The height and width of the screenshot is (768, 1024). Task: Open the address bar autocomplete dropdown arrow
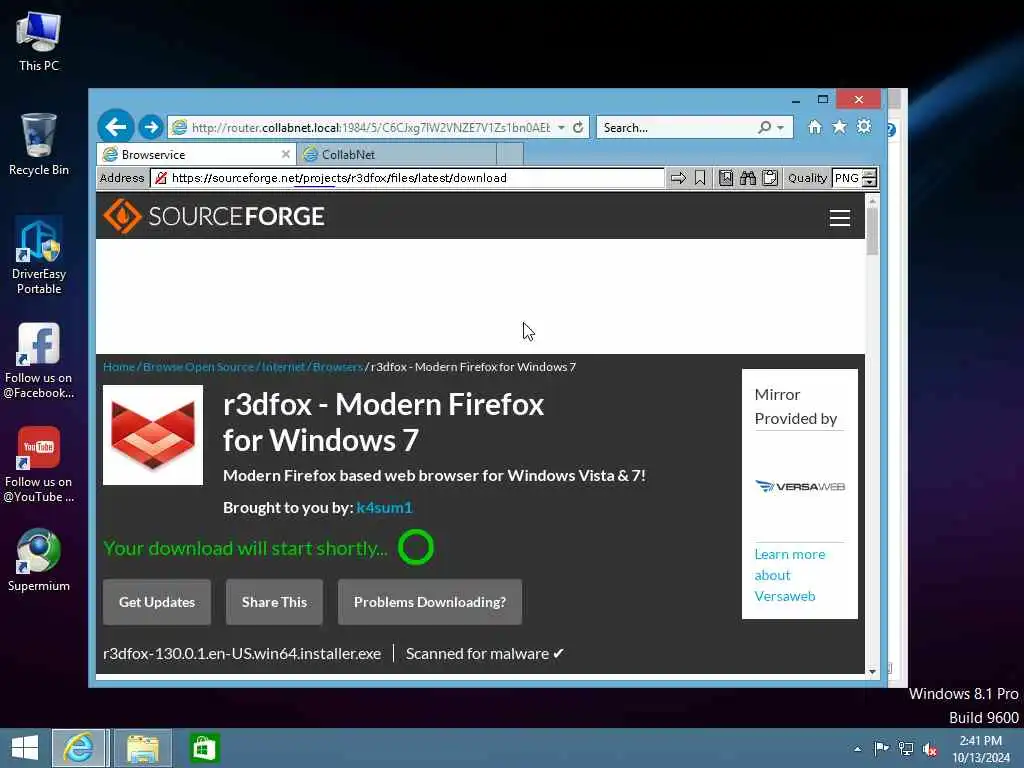[562, 127]
